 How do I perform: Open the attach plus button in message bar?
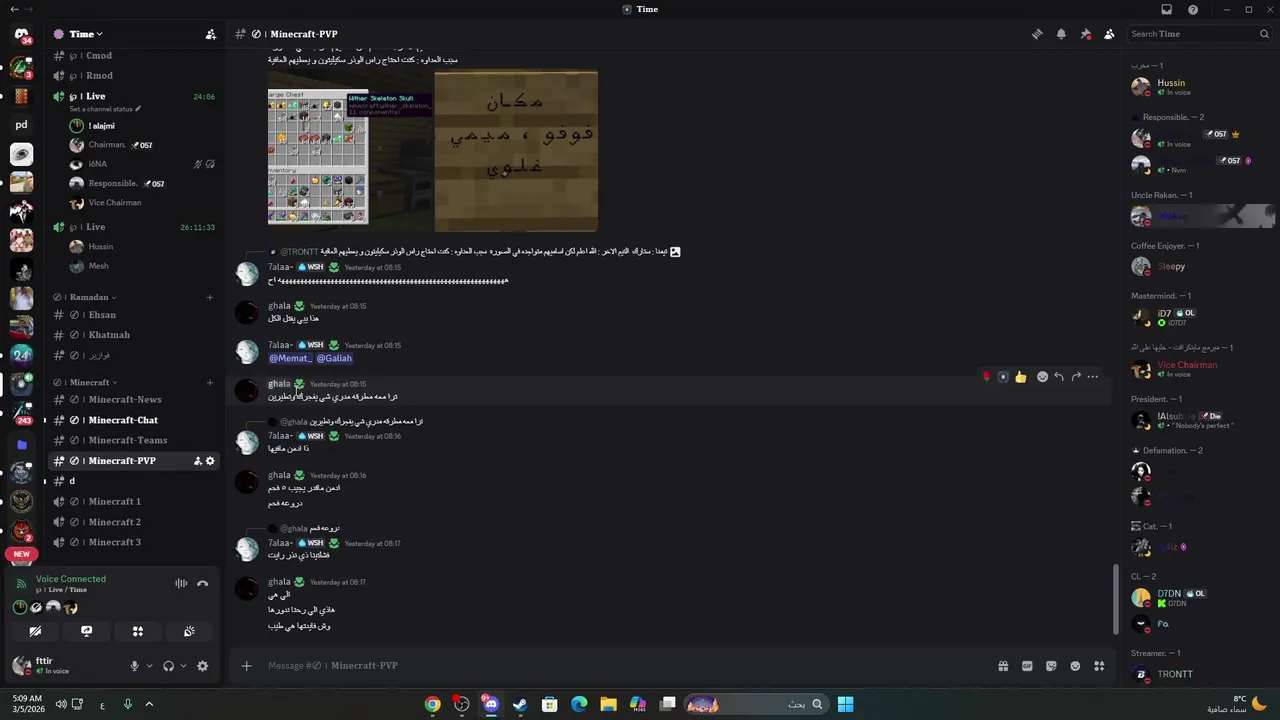[246, 666]
